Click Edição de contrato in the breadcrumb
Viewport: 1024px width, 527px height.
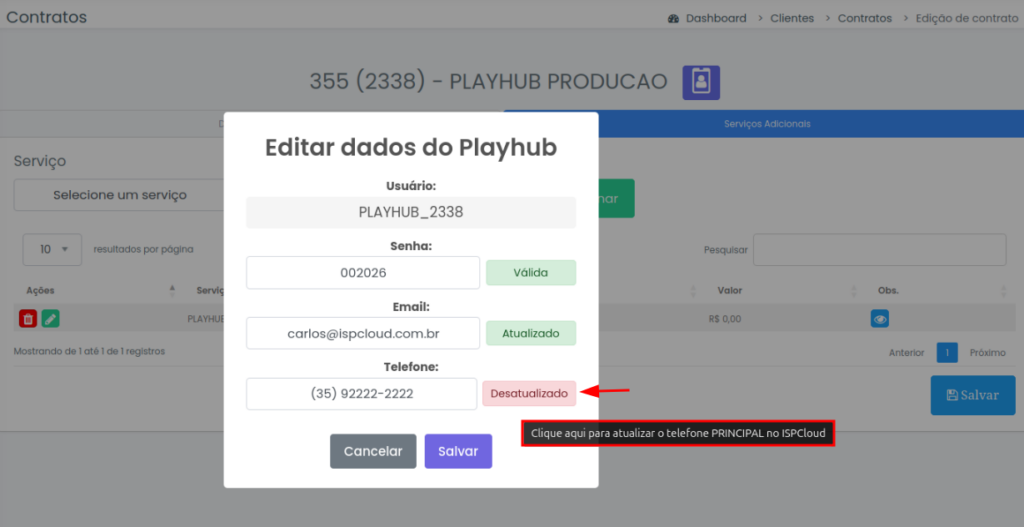tap(967, 18)
